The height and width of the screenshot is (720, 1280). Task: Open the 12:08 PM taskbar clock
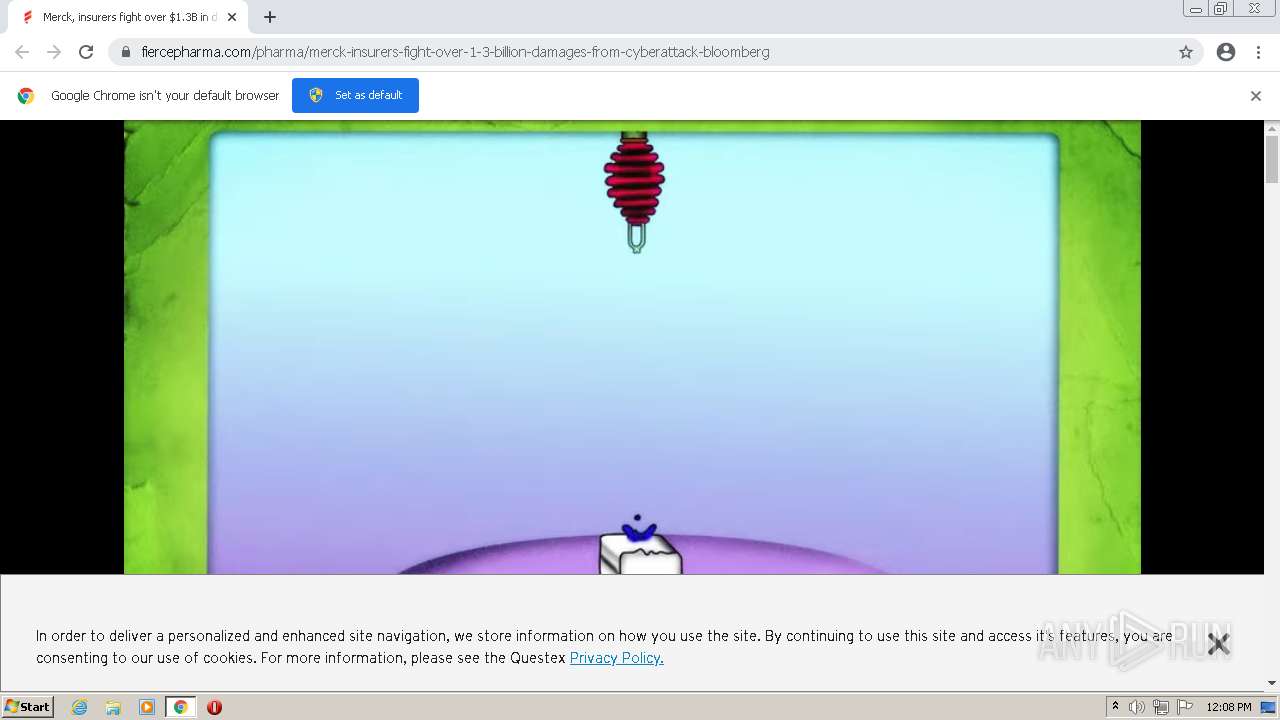[1229, 707]
